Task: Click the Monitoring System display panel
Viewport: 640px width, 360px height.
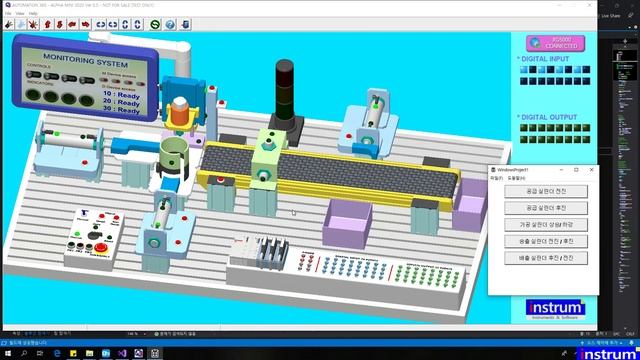Action: [x=85, y=78]
